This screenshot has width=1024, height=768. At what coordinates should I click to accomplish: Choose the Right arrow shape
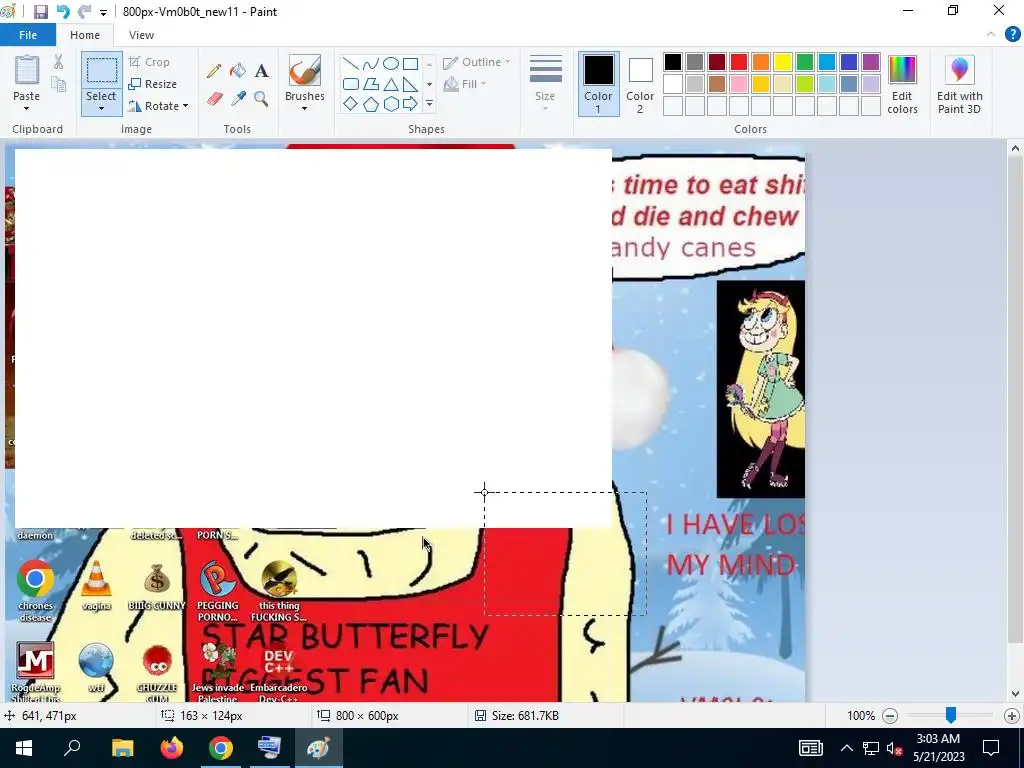pyautogui.click(x=410, y=104)
